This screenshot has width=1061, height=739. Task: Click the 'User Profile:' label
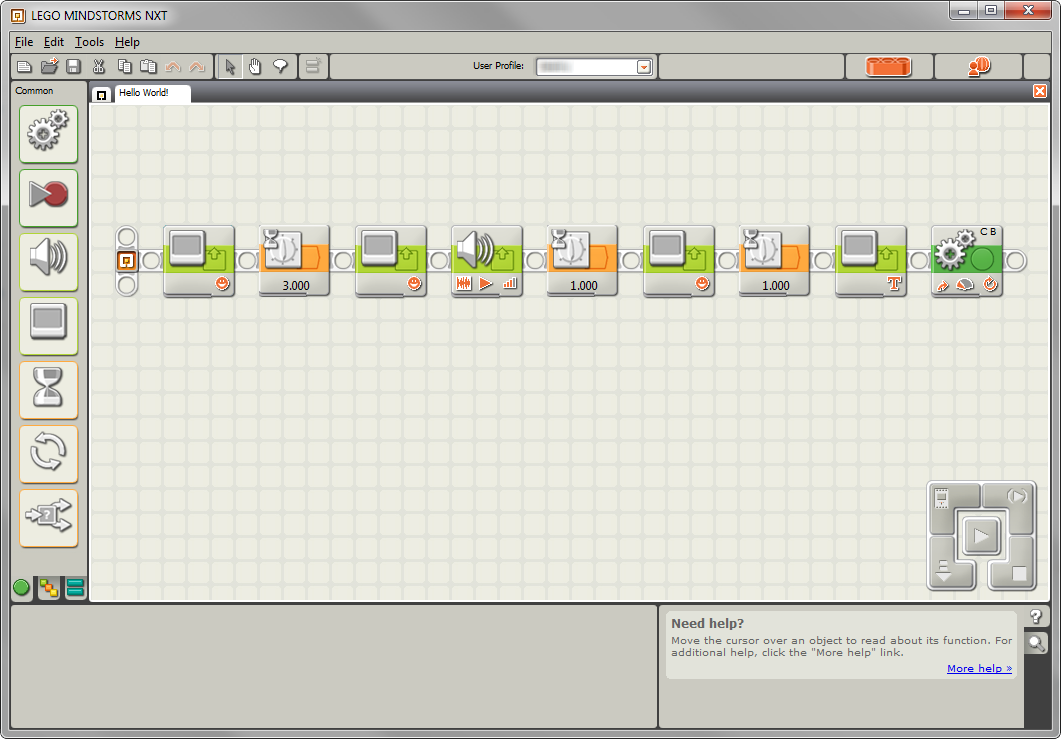point(498,66)
